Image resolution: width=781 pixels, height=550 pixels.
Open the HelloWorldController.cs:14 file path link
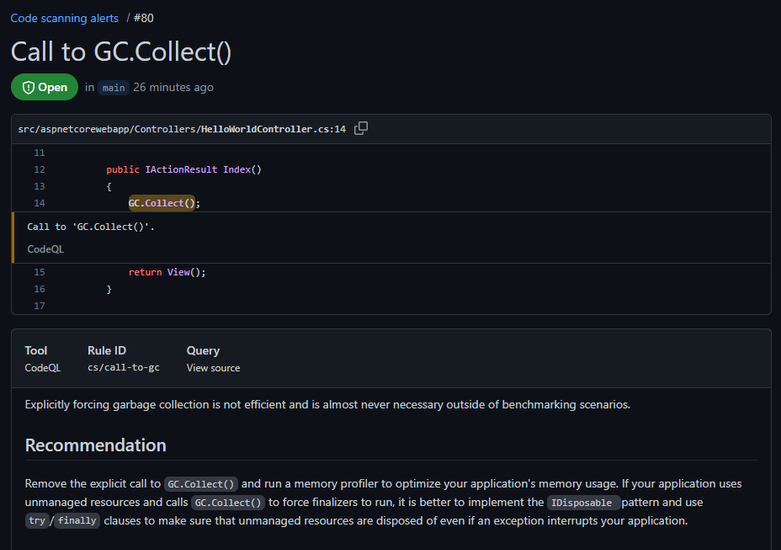pos(181,129)
